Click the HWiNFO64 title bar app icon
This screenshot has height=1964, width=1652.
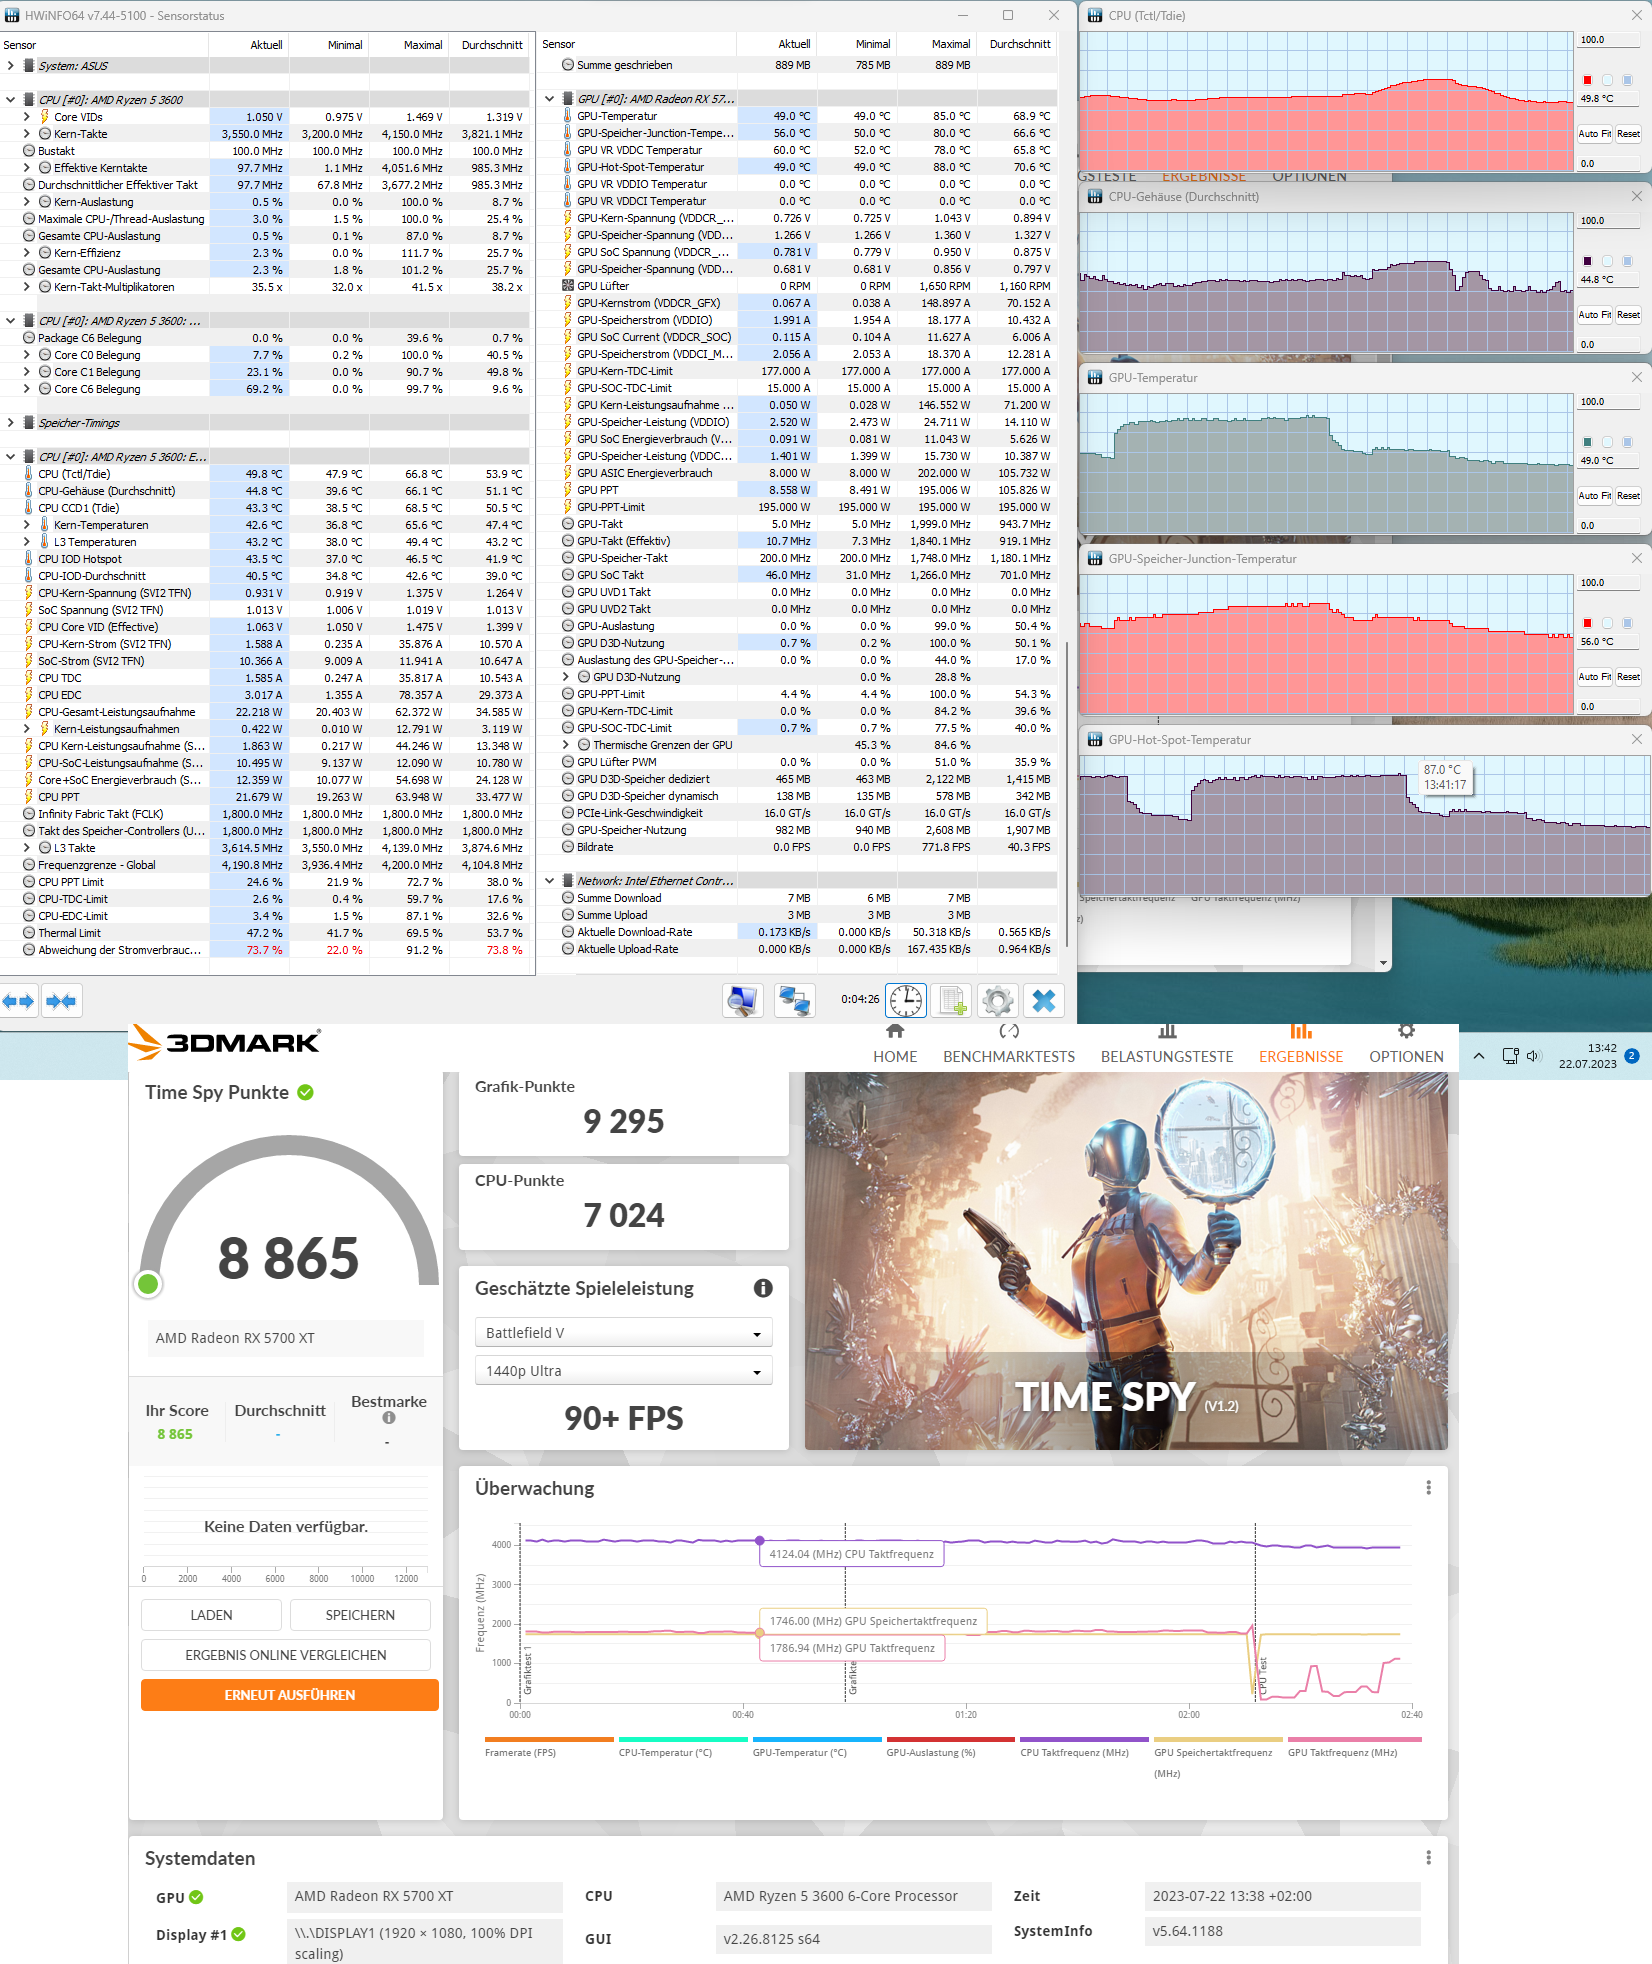click(13, 15)
